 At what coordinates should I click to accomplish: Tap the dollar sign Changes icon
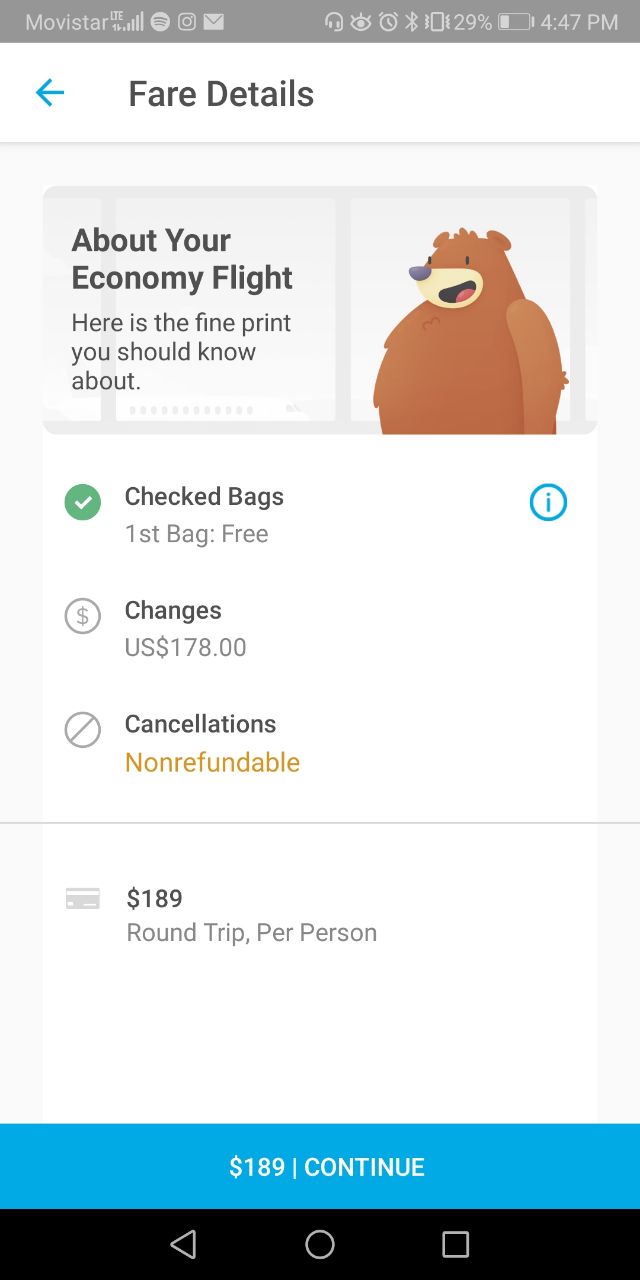pos(83,616)
